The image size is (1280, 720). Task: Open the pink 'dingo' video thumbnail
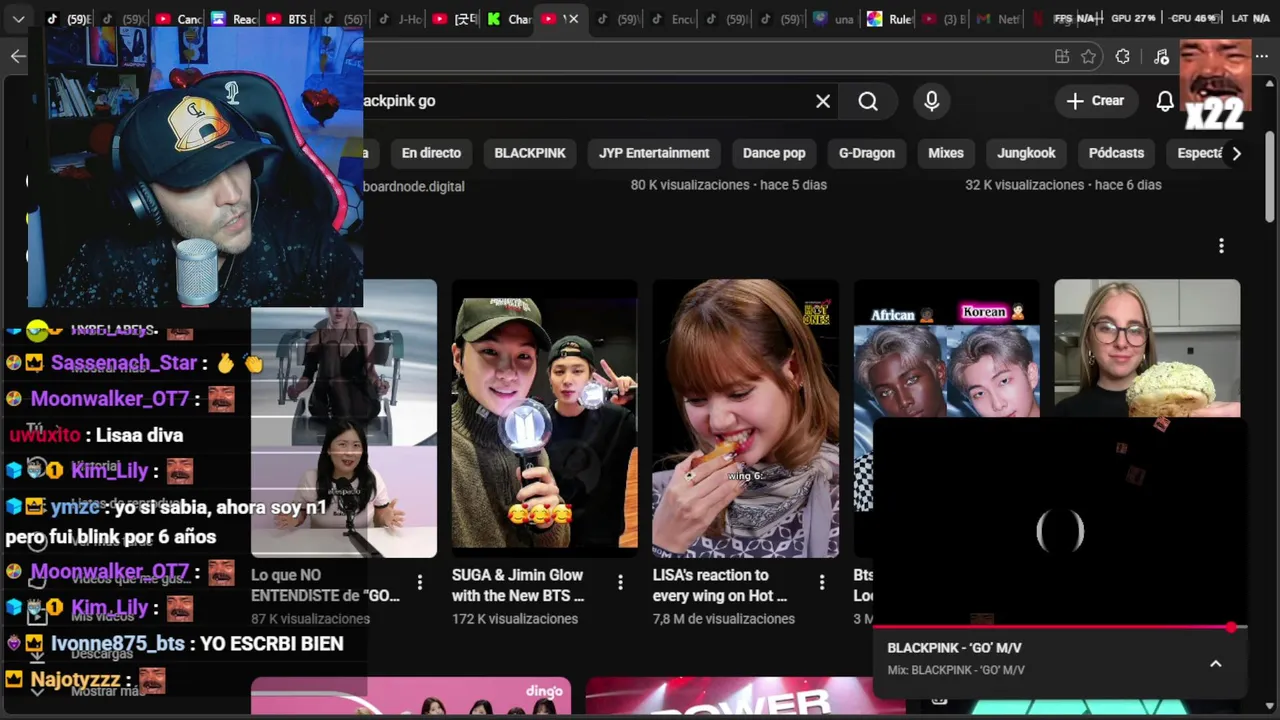click(x=411, y=696)
